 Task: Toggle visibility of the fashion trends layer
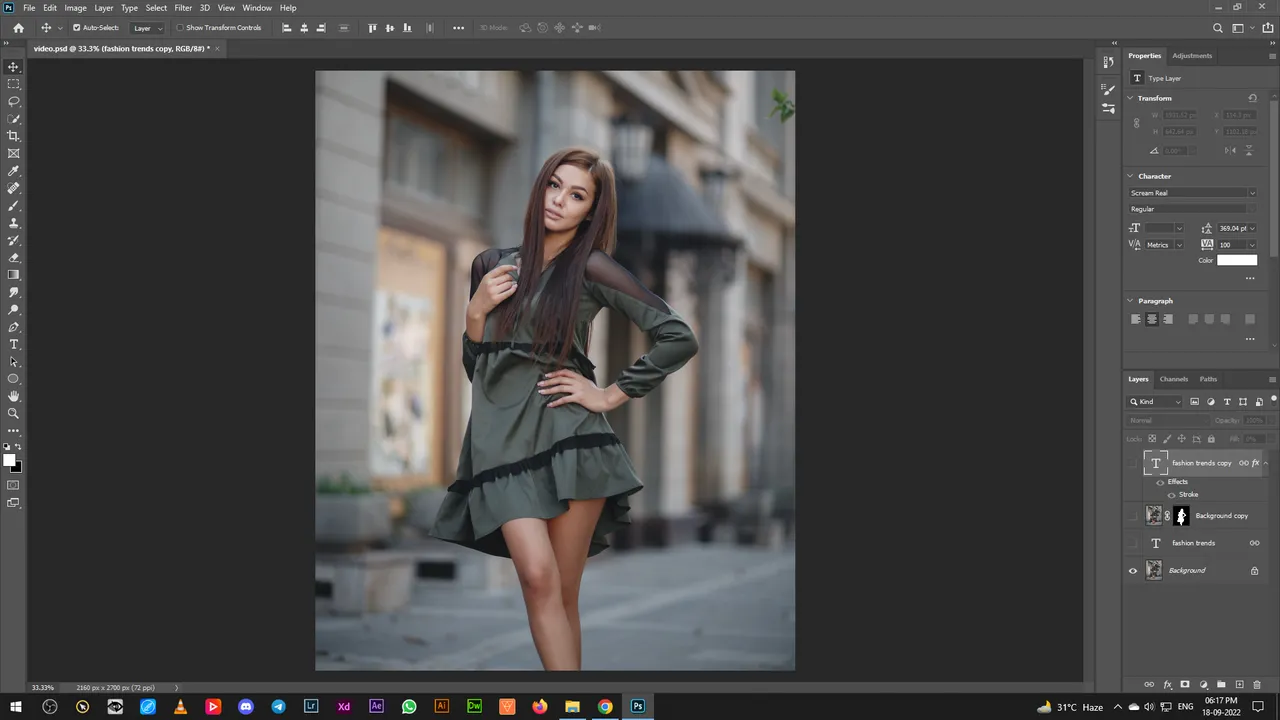pos(1133,543)
